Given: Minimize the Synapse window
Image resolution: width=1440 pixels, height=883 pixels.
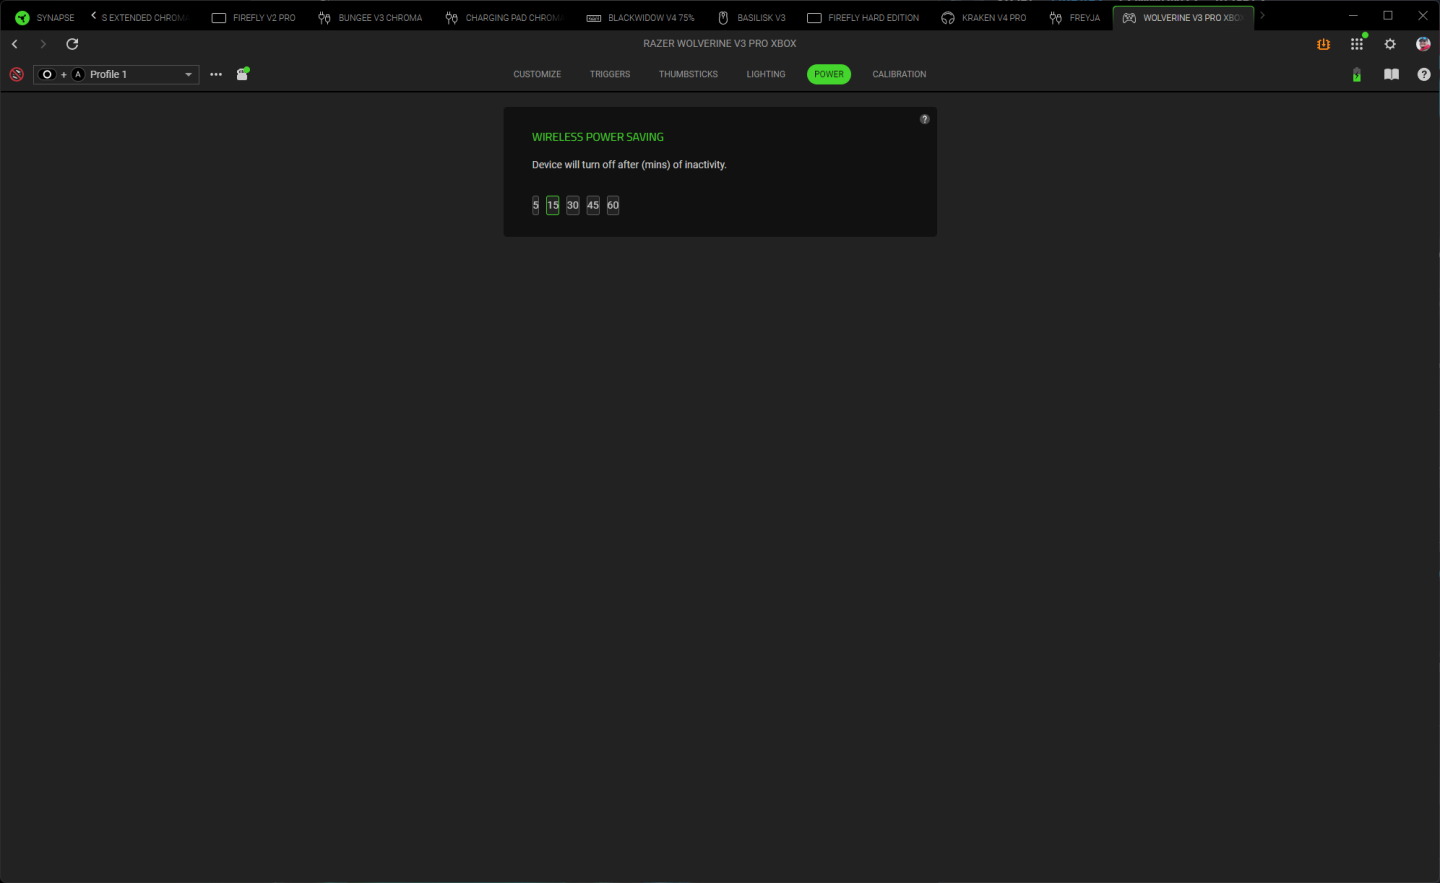Looking at the screenshot, I should (1353, 16).
